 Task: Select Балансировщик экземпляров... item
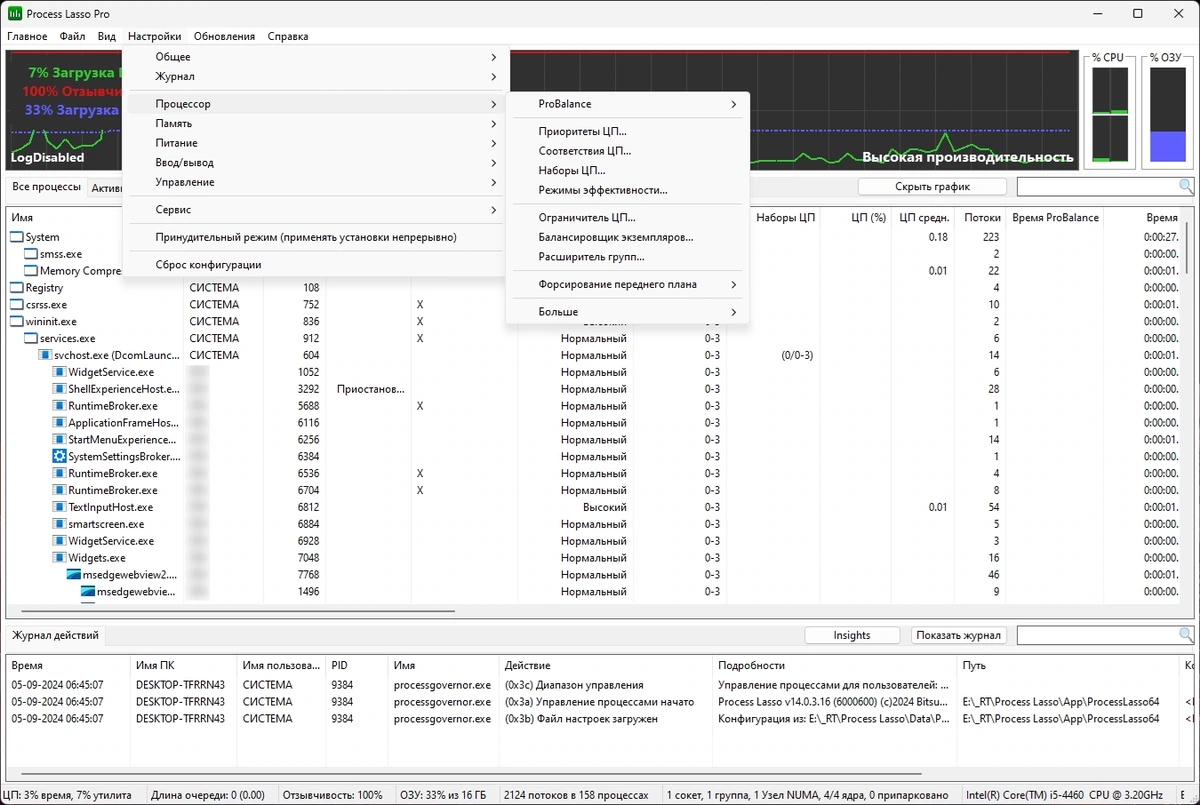point(628,237)
